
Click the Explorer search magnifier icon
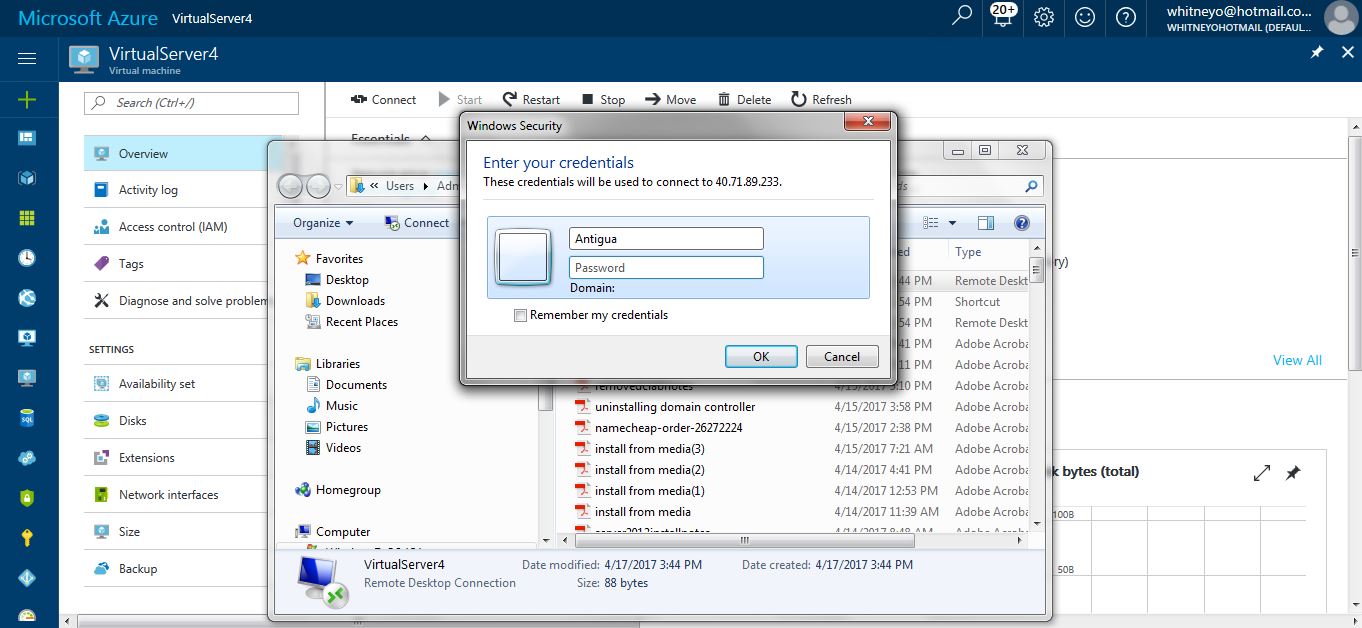(1031, 186)
